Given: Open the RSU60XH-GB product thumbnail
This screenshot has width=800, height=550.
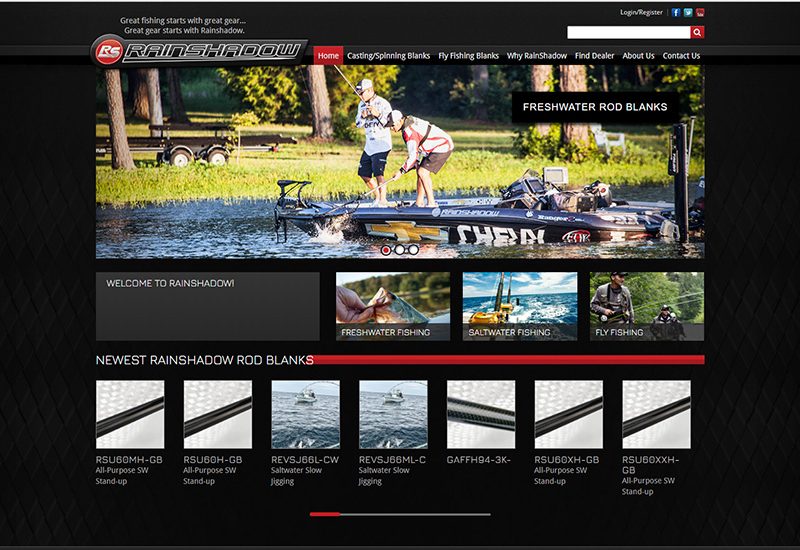Looking at the screenshot, I should [569, 414].
